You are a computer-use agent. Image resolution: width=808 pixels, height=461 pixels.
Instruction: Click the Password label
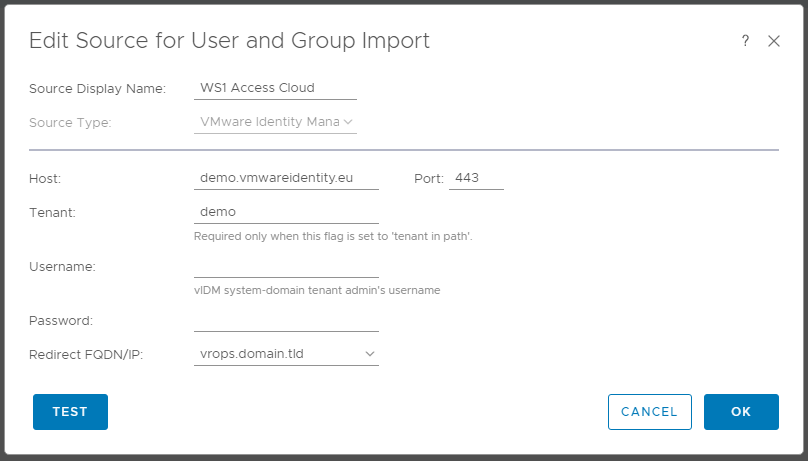click(x=61, y=321)
